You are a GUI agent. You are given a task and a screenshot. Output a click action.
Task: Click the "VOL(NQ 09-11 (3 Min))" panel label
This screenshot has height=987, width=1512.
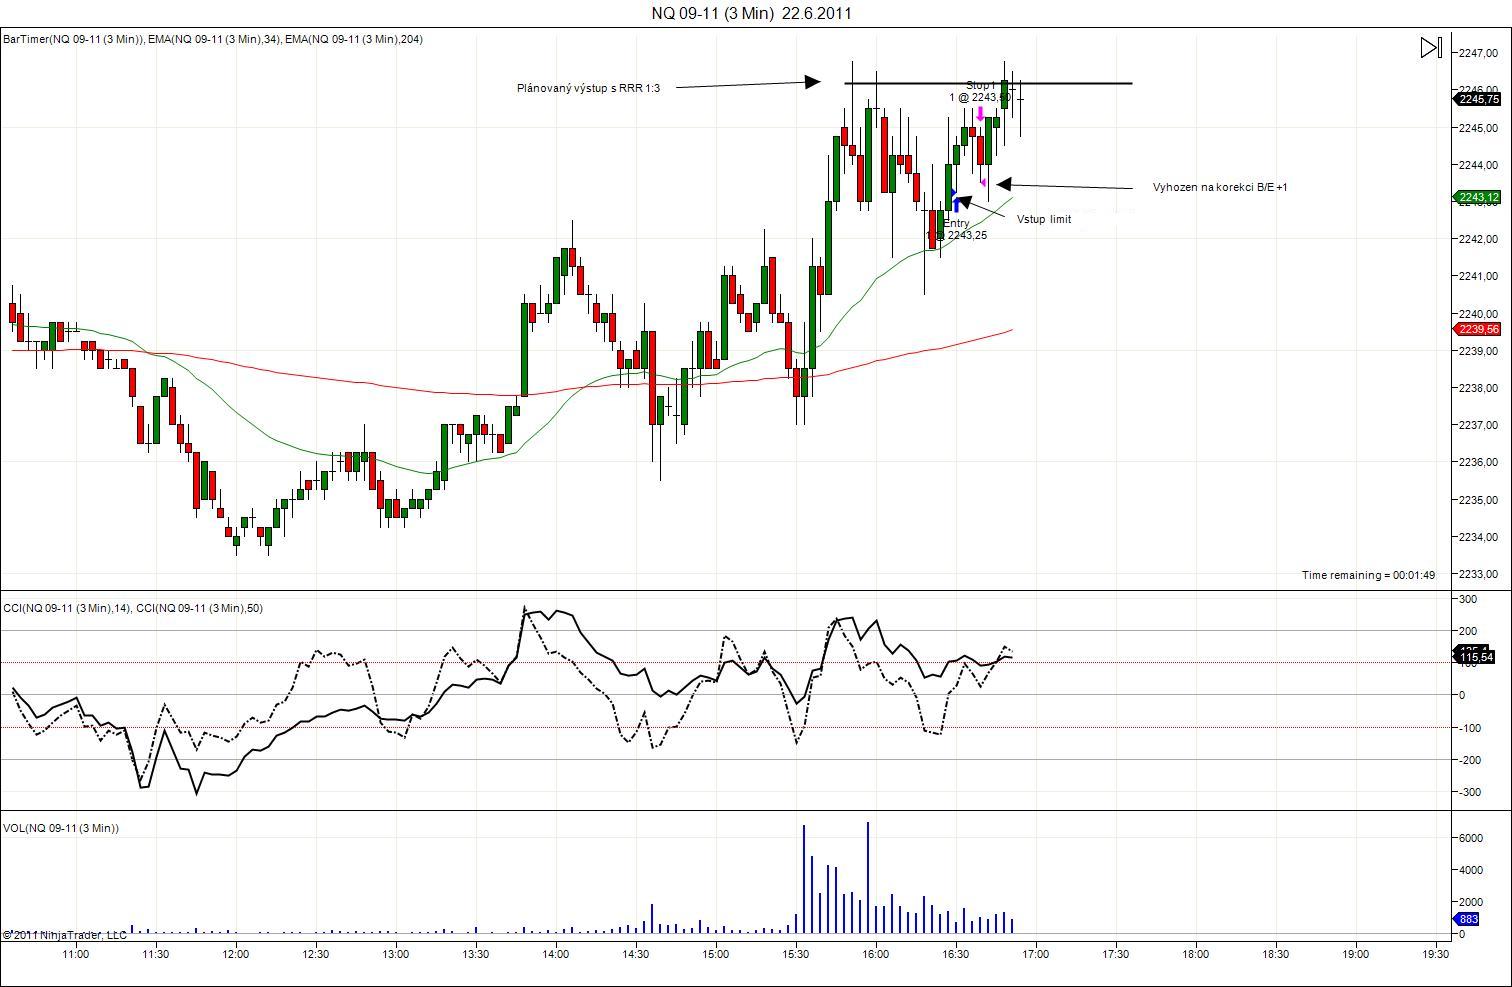coord(61,828)
